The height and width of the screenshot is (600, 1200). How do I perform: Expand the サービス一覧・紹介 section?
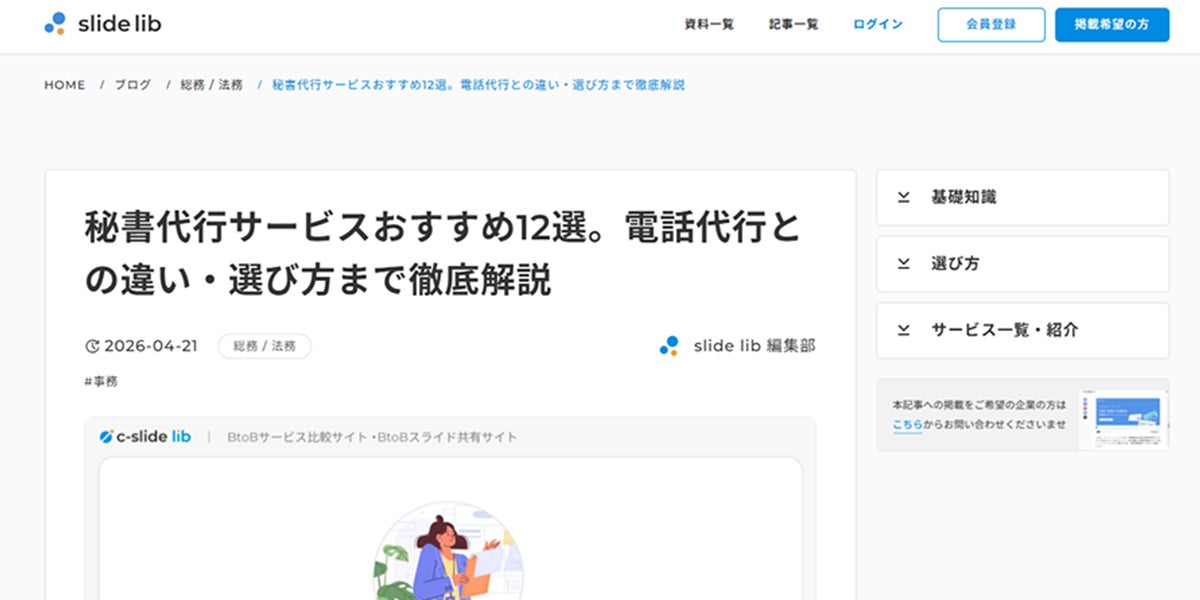tap(1022, 330)
